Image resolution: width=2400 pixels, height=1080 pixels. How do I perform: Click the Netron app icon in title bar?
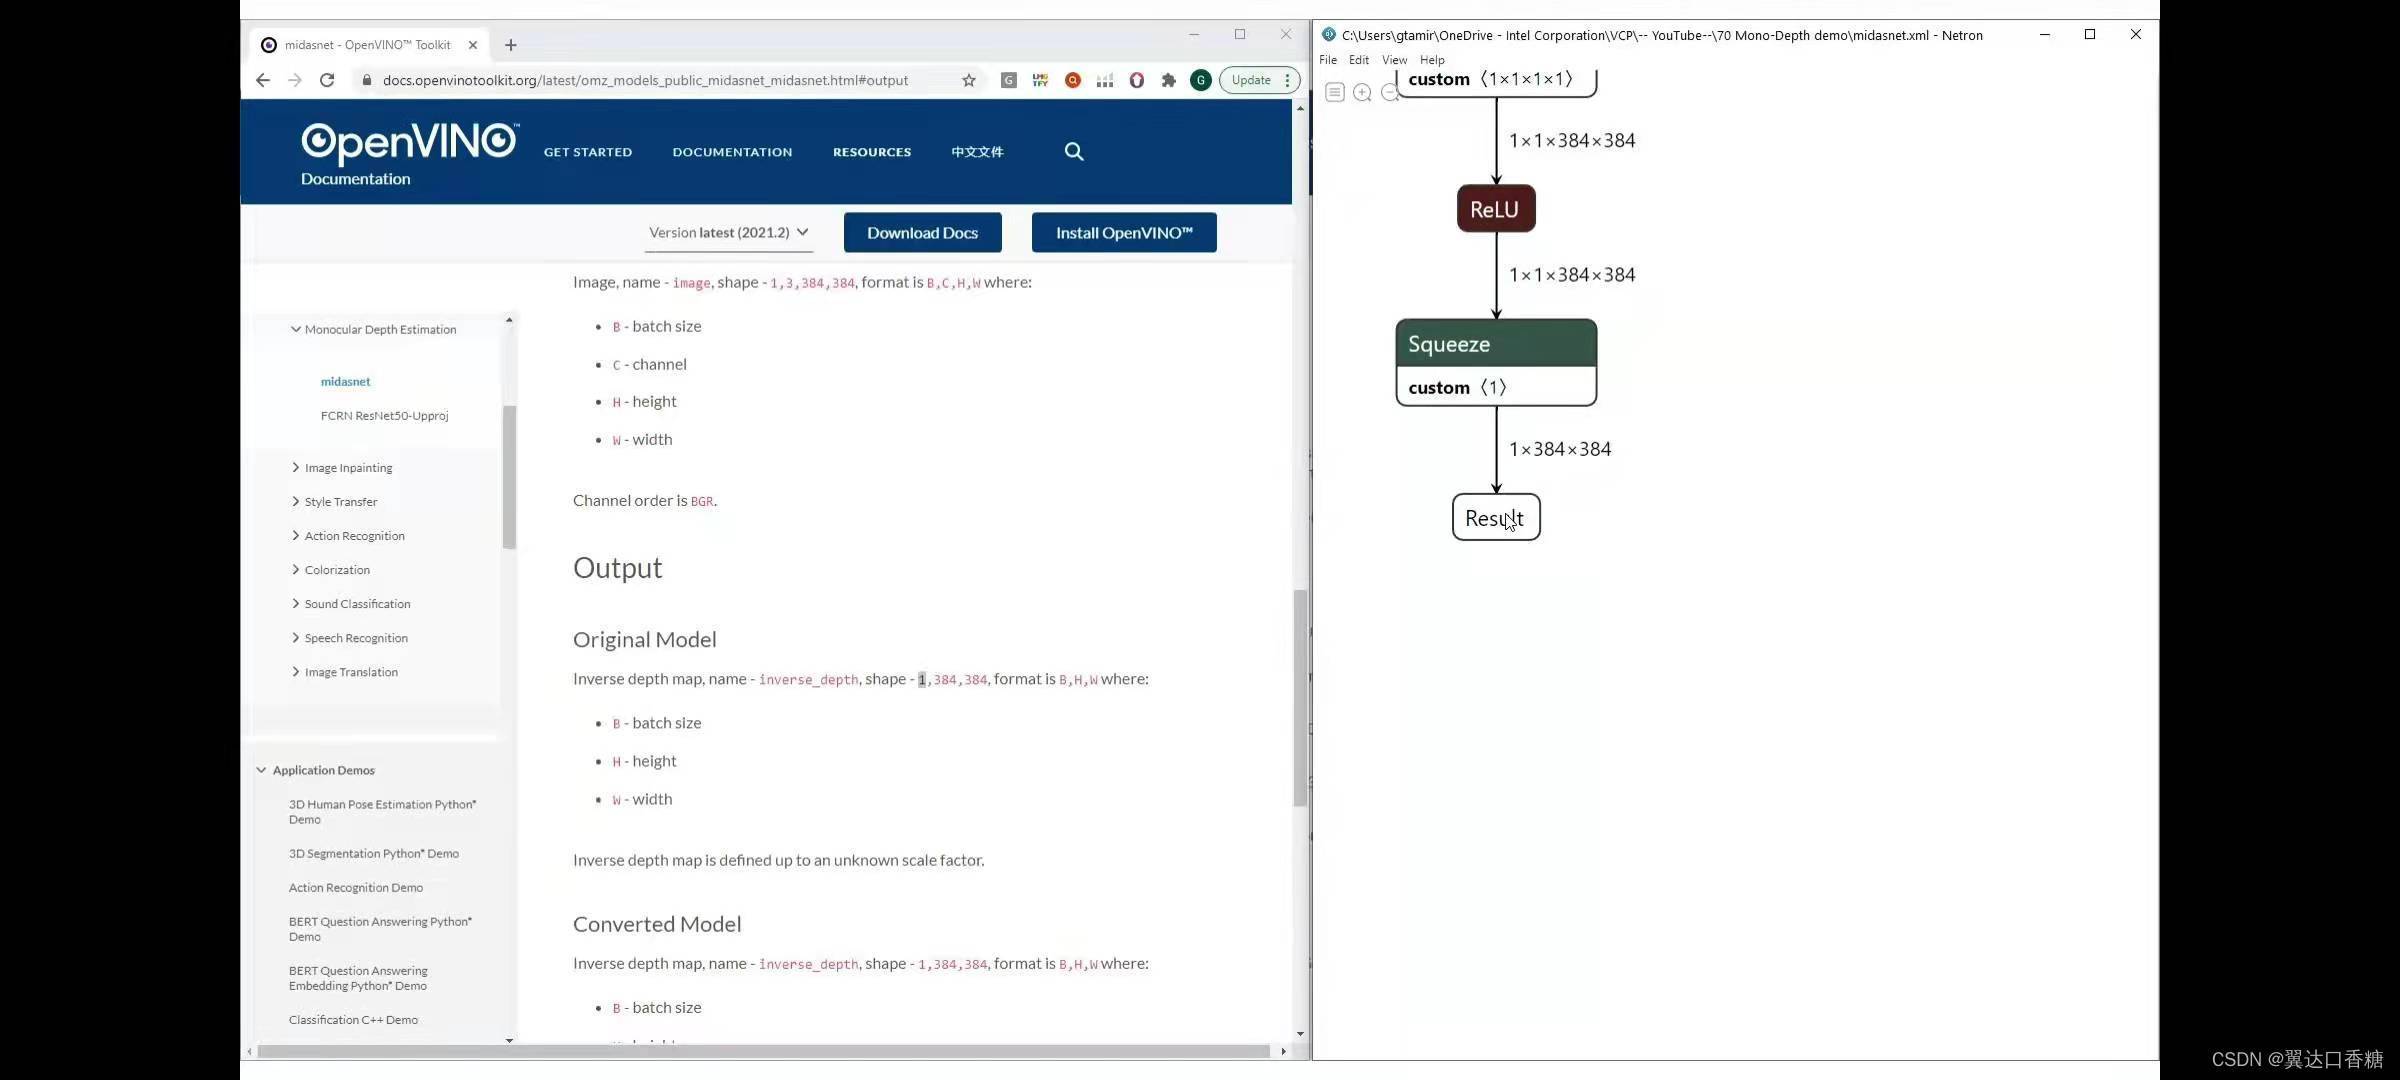coord(1329,34)
